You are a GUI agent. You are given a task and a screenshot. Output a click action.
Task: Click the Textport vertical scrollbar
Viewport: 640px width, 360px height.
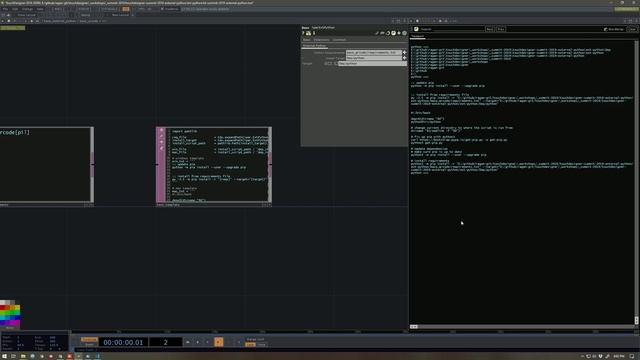636,182
